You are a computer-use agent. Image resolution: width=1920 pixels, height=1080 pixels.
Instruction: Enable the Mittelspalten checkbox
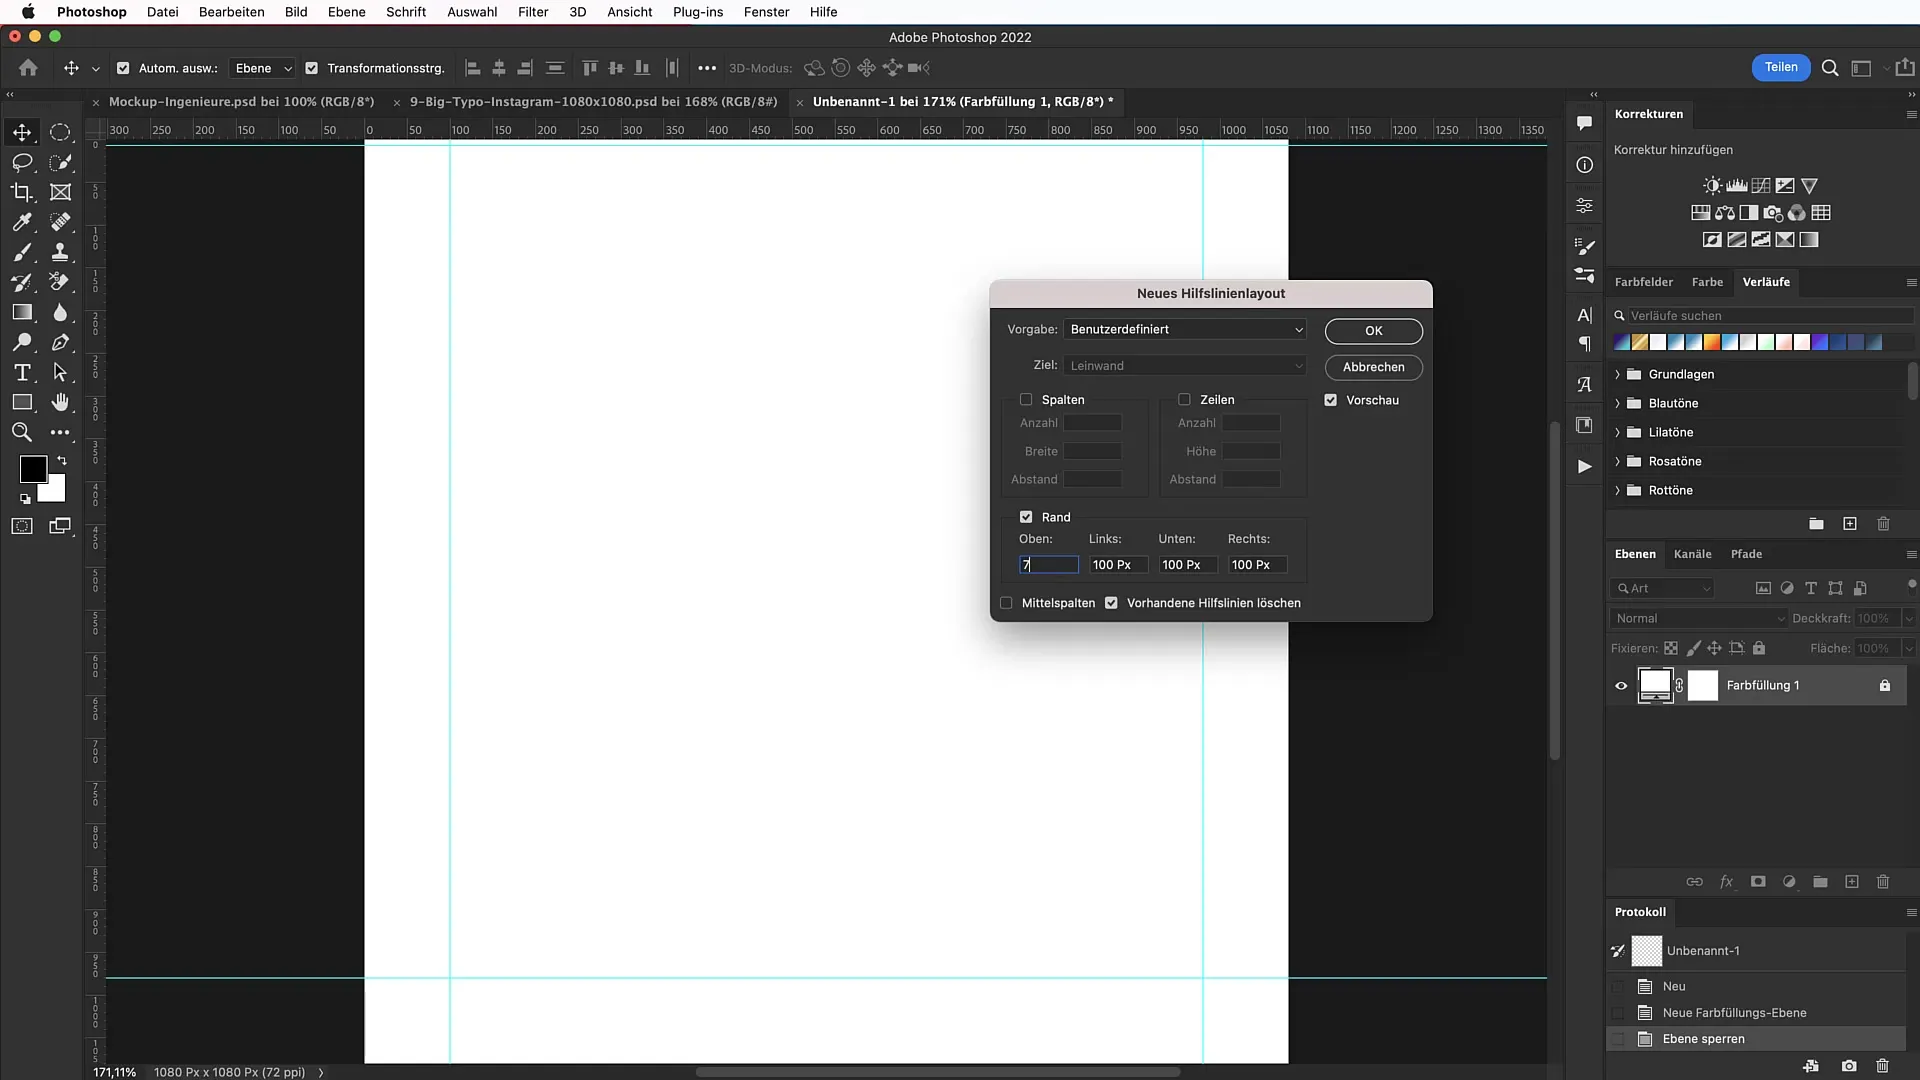[x=1006, y=603]
